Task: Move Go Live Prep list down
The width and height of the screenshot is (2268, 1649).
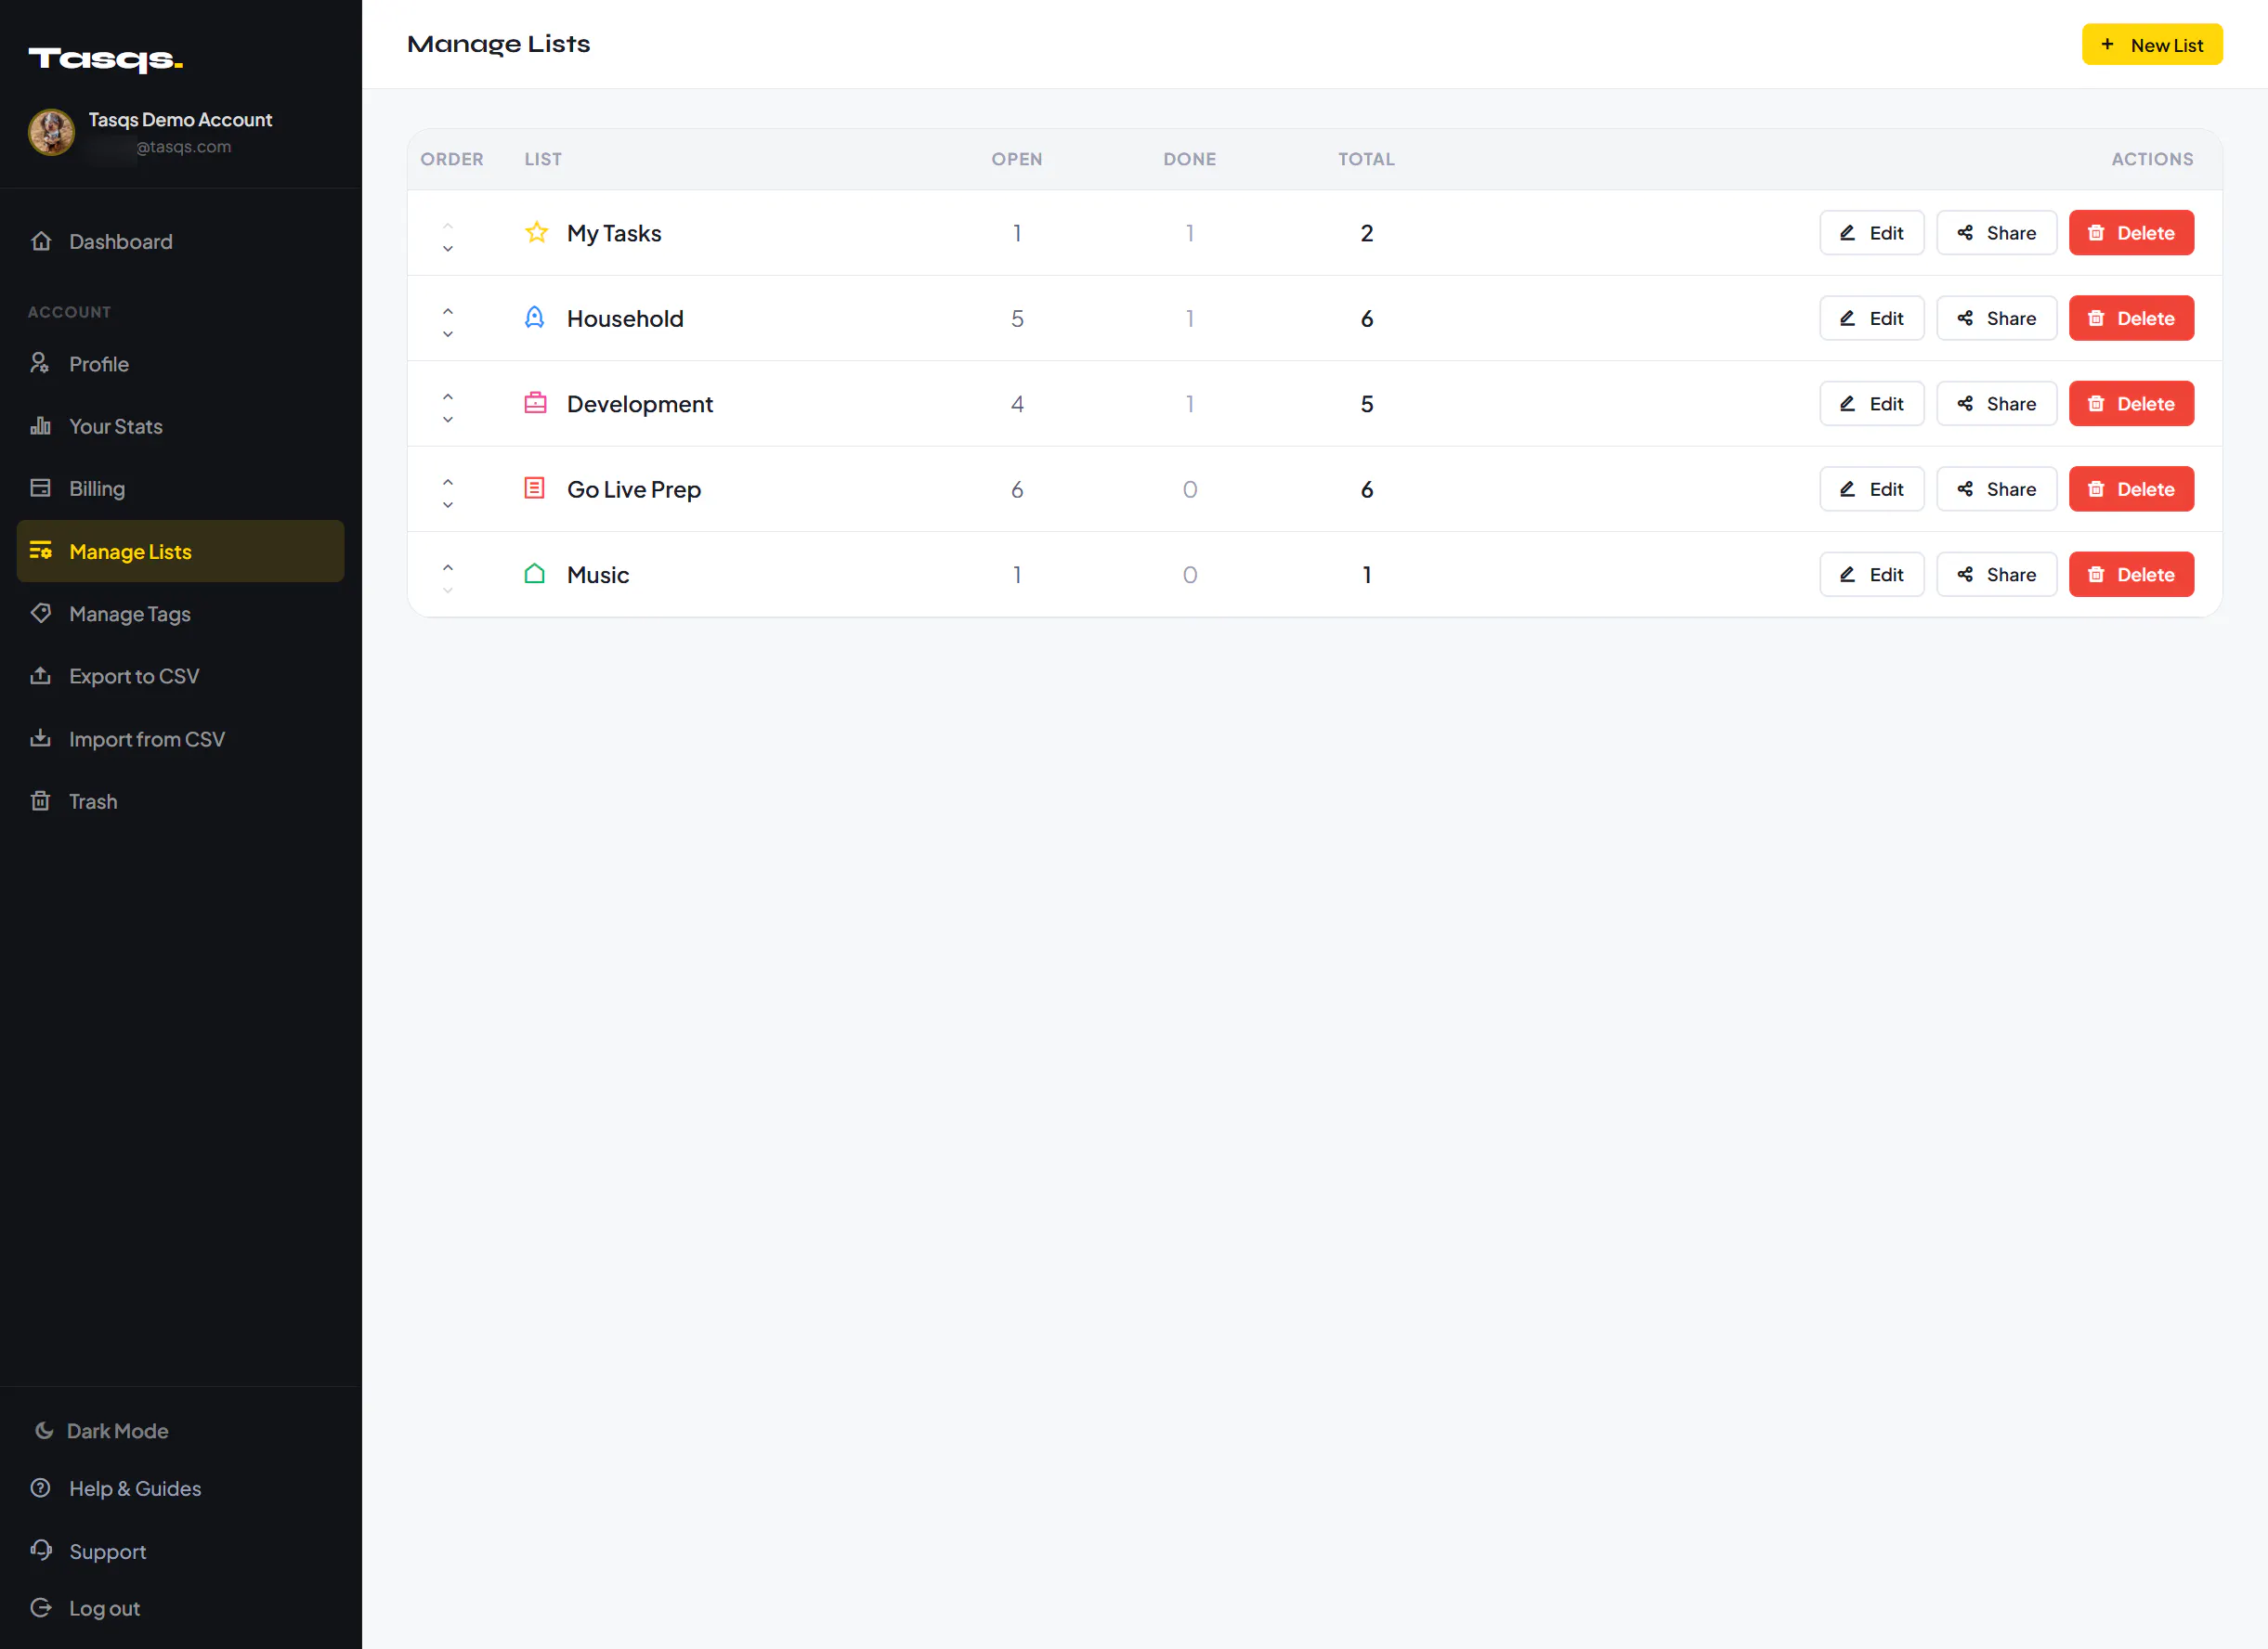Action: point(448,505)
